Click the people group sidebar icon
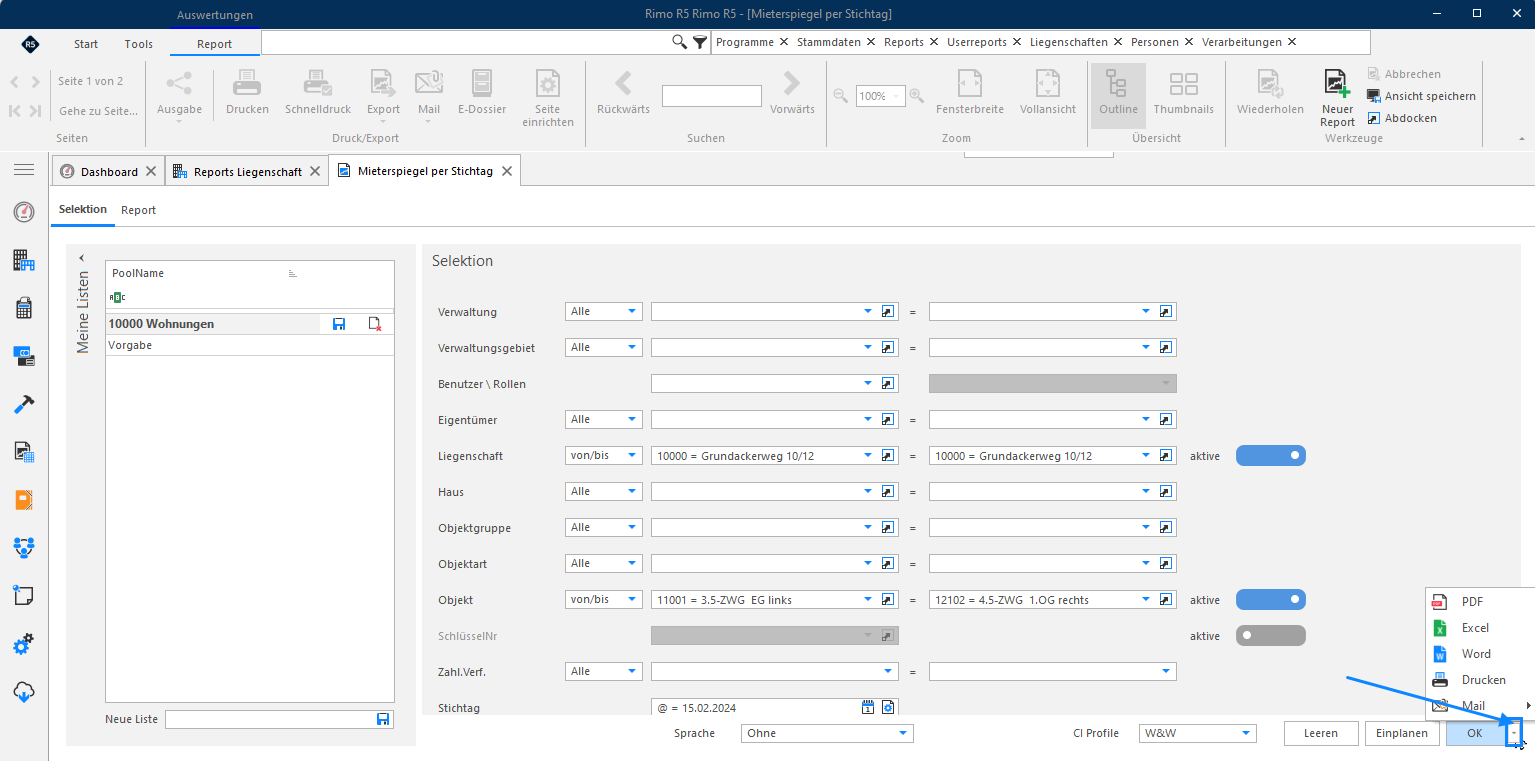Viewport: 1535px width, 761px height. 24,548
